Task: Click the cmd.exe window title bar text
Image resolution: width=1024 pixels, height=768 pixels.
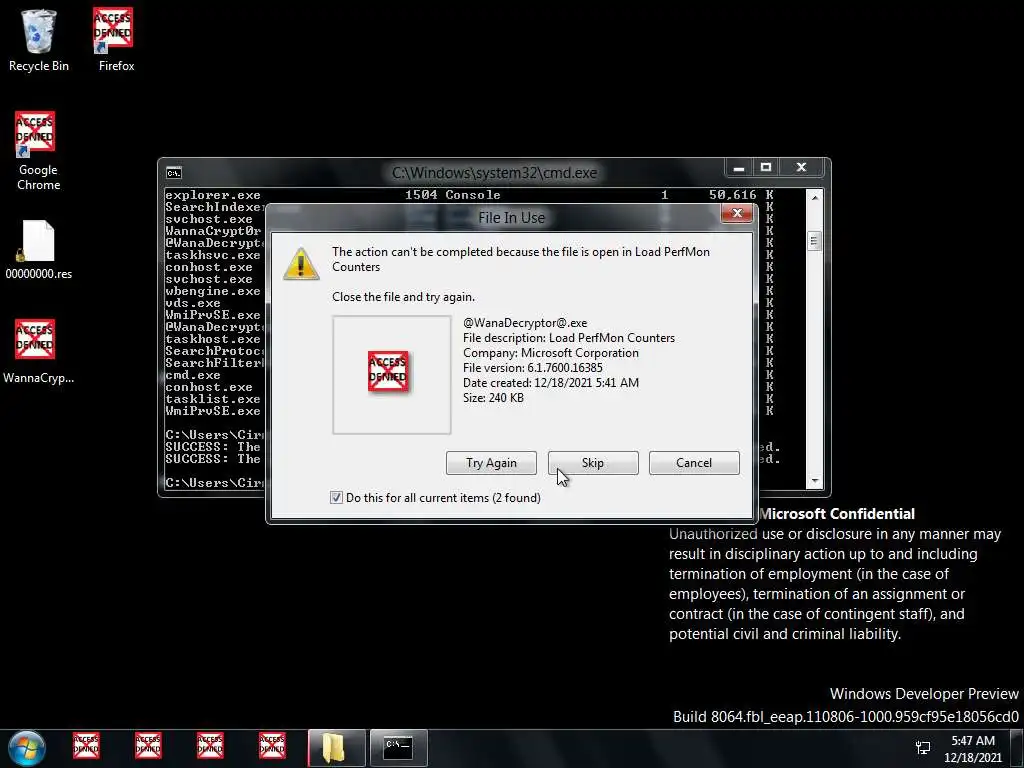Action: click(x=494, y=173)
